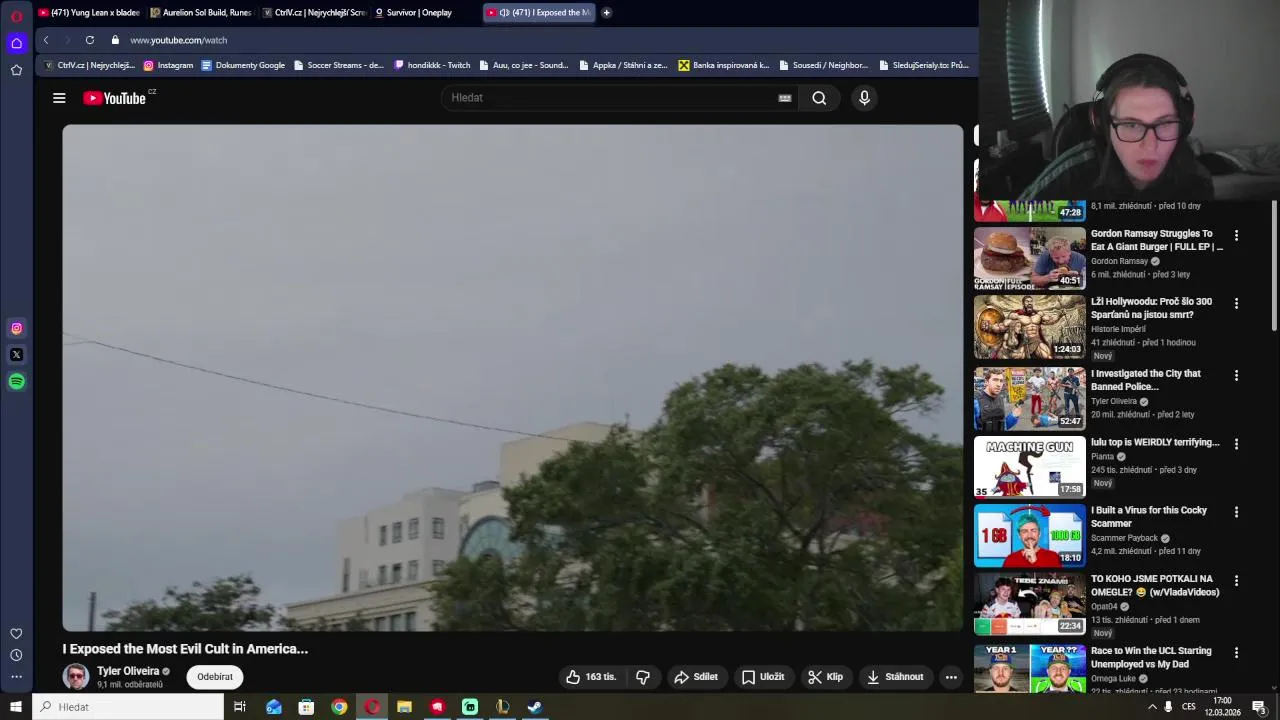Screen dimensions: 1280x720
Task: Click the page vertical scrollbar
Action: click(x=1274, y=265)
